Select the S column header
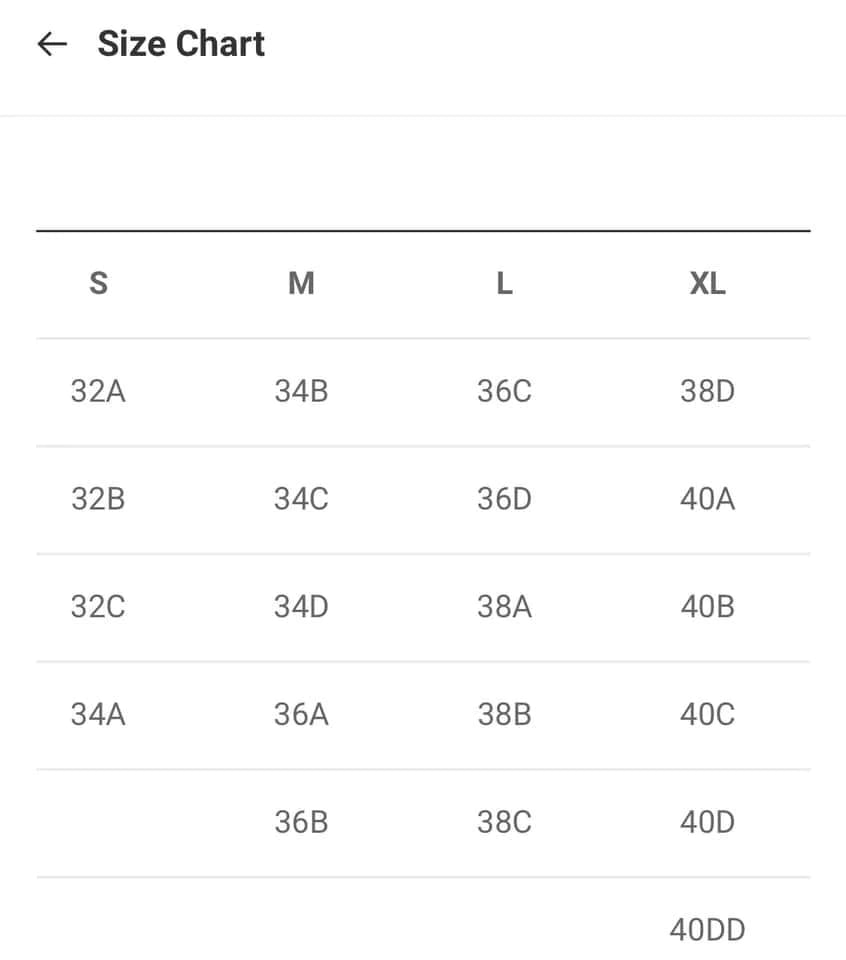This screenshot has height=960, width=846. pyautogui.click(x=98, y=284)
